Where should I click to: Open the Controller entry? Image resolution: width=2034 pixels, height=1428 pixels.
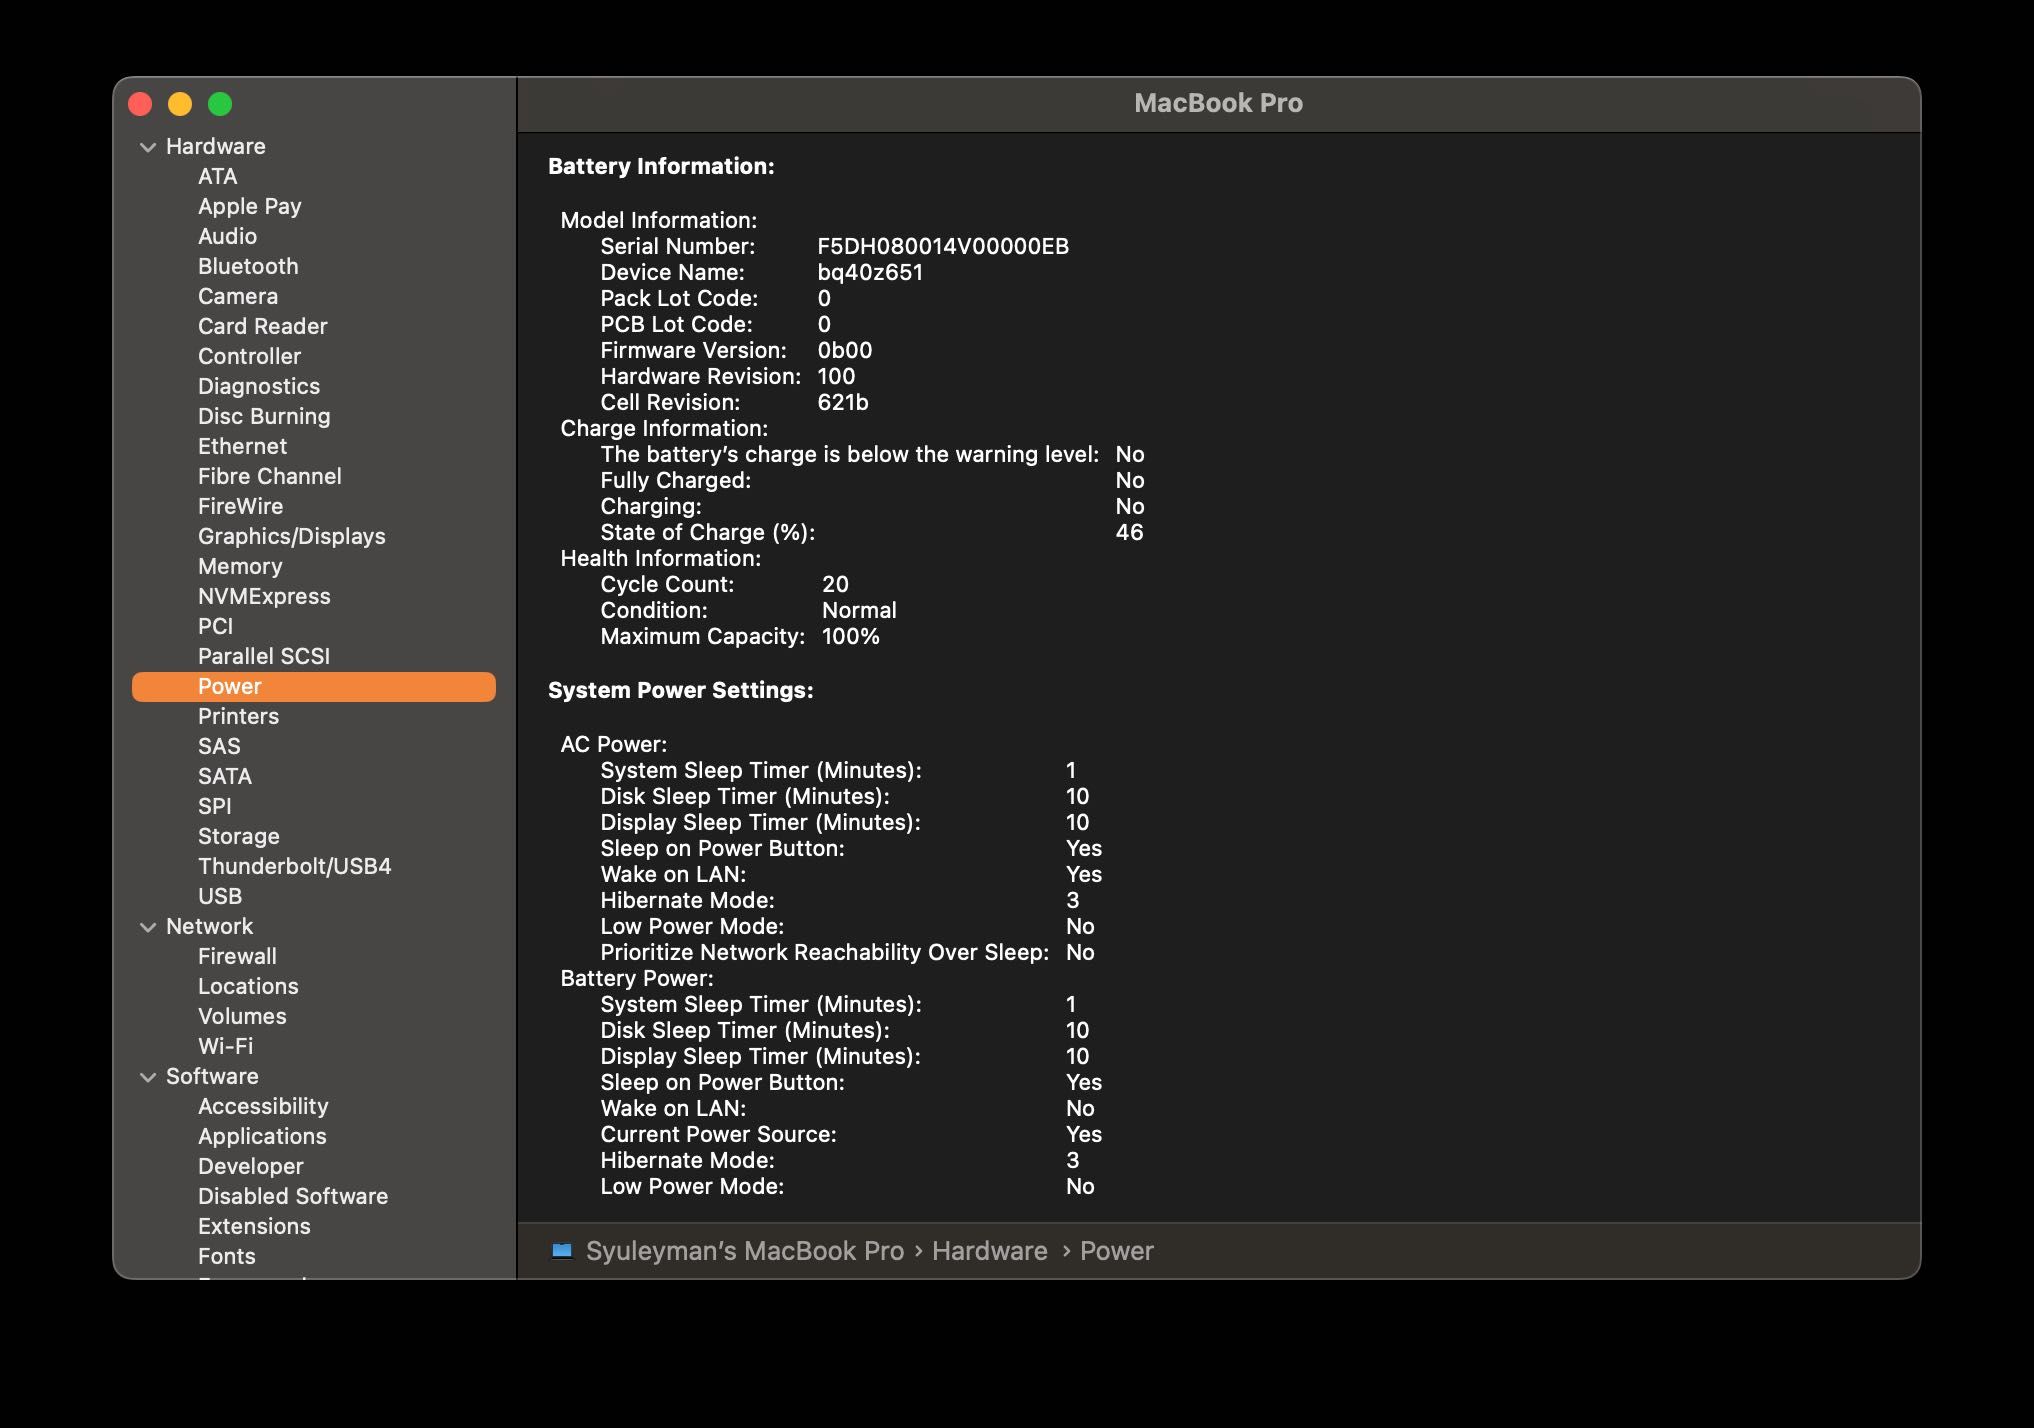[249, 356]
